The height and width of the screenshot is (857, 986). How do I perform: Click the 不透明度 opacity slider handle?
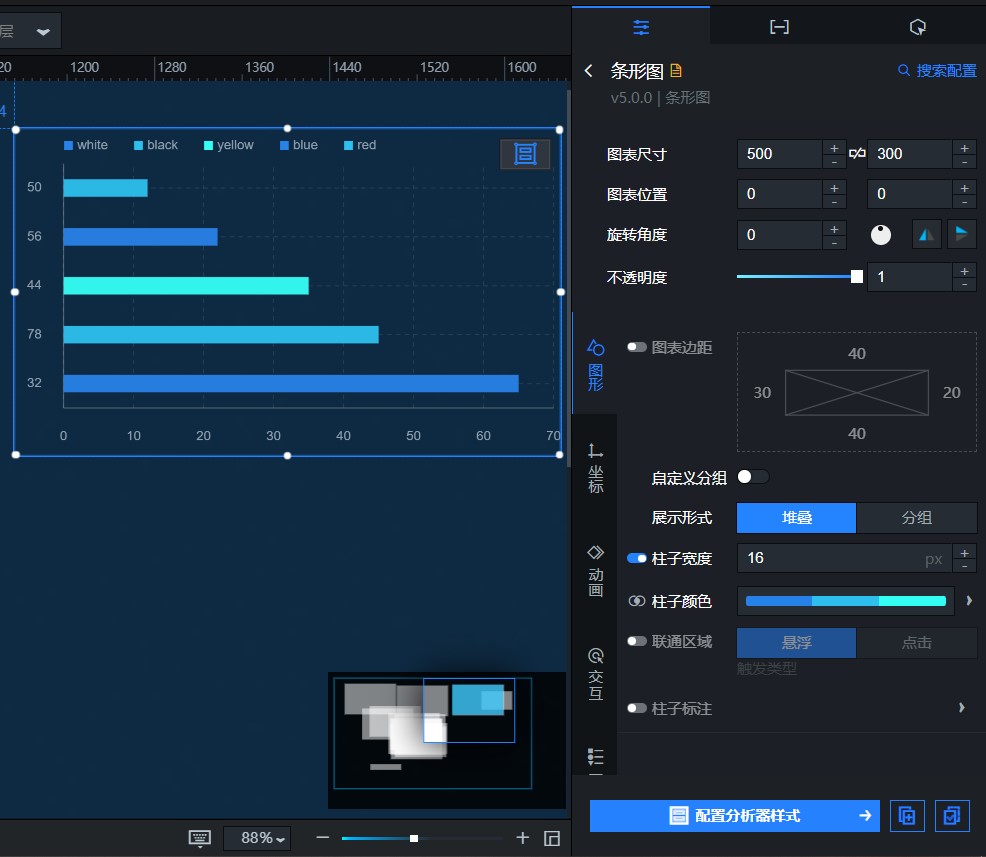click(856, 277)
